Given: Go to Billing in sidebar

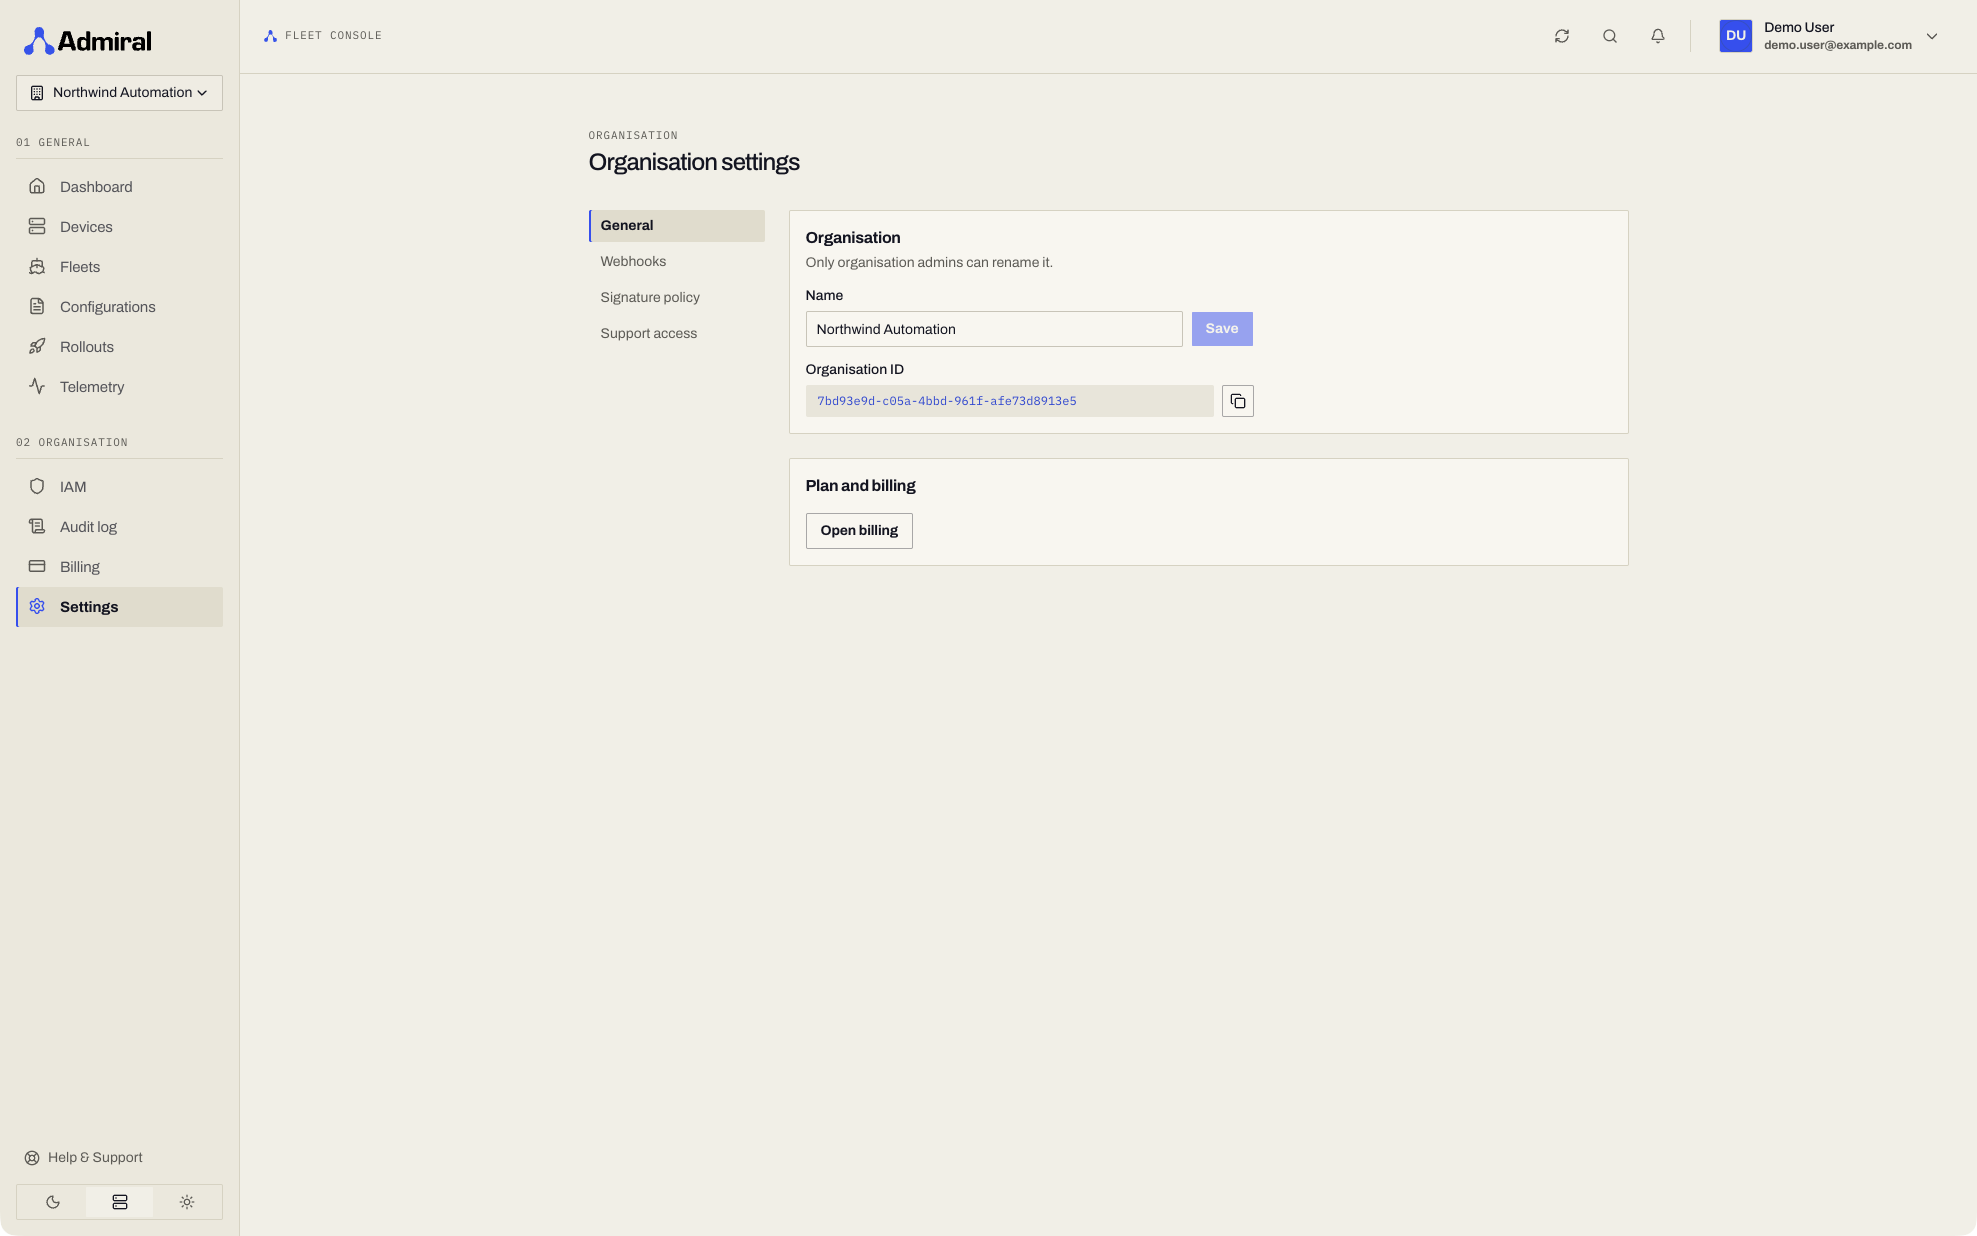Looking at the screenshot, I should 119,567.
